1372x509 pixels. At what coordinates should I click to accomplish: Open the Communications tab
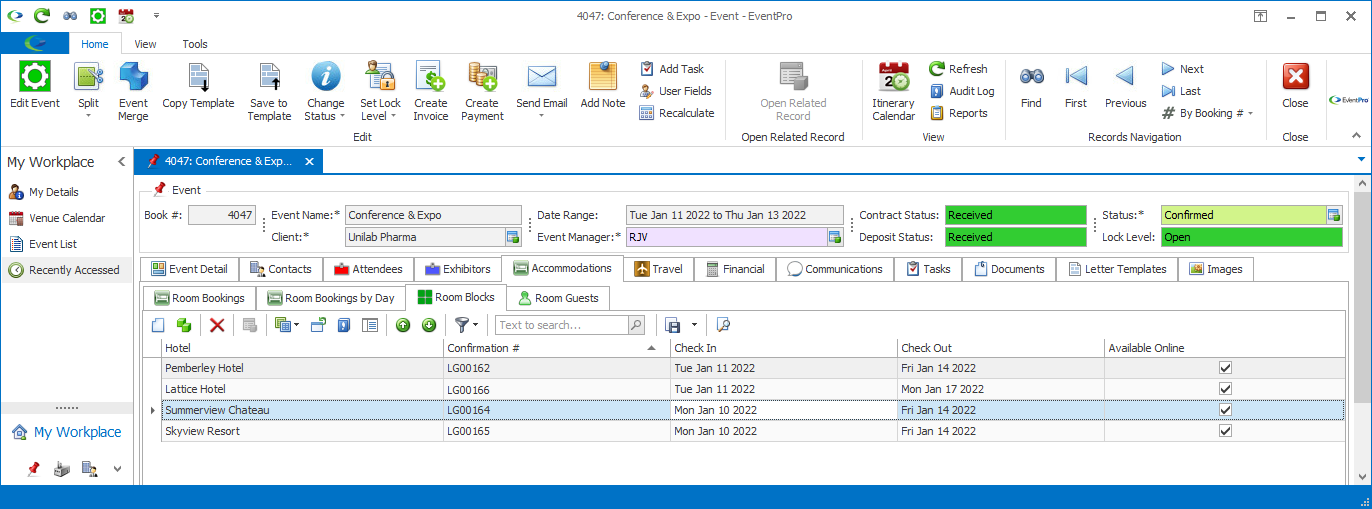pos(835,269)
